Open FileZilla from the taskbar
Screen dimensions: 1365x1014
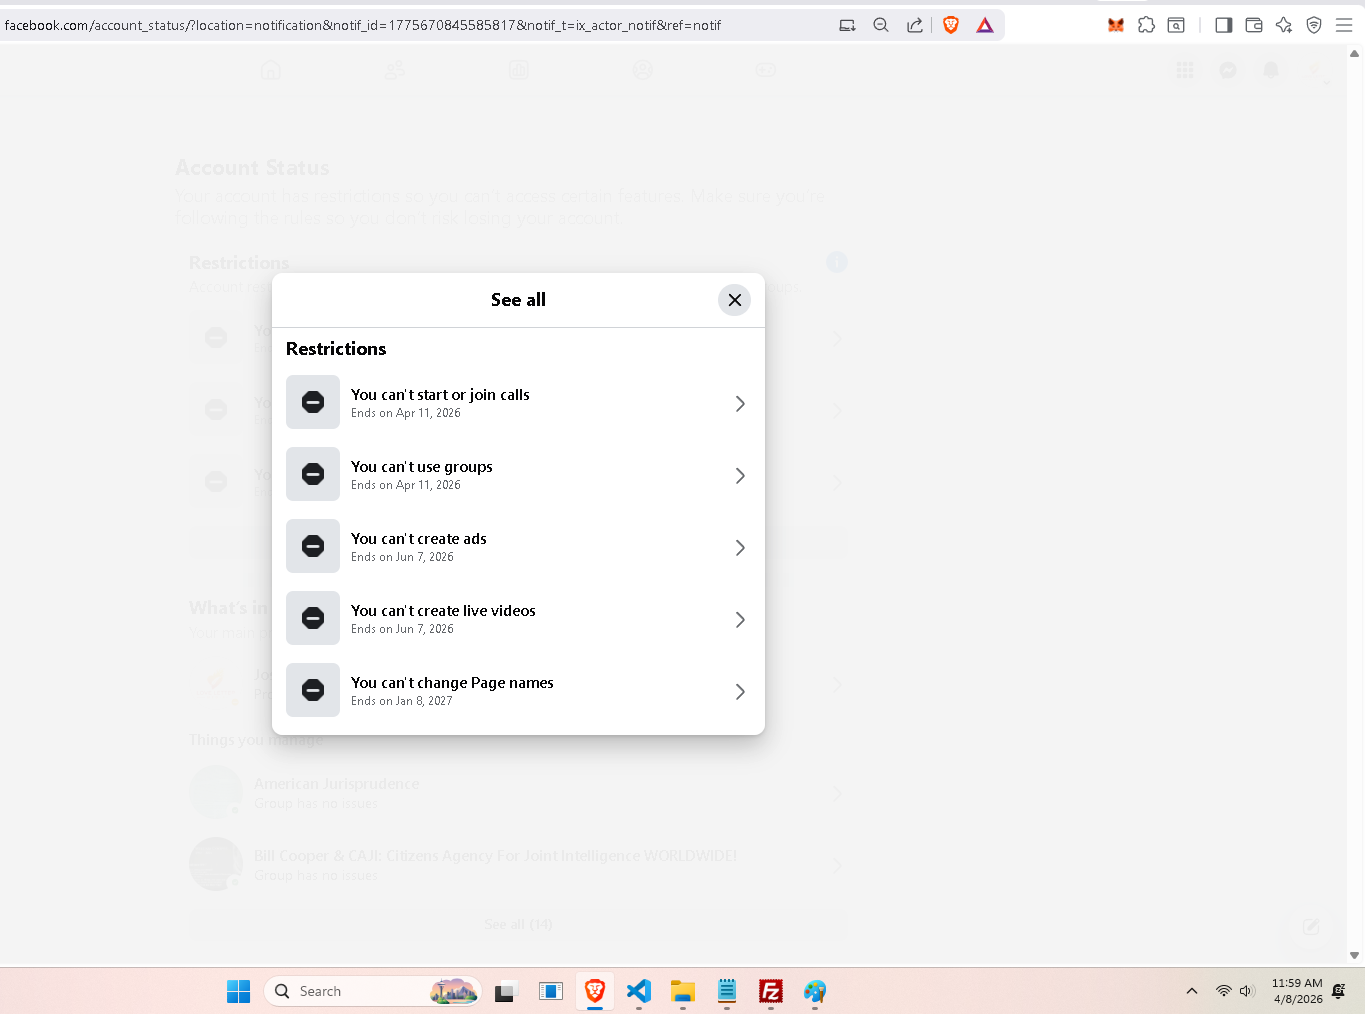coord(770,991)
